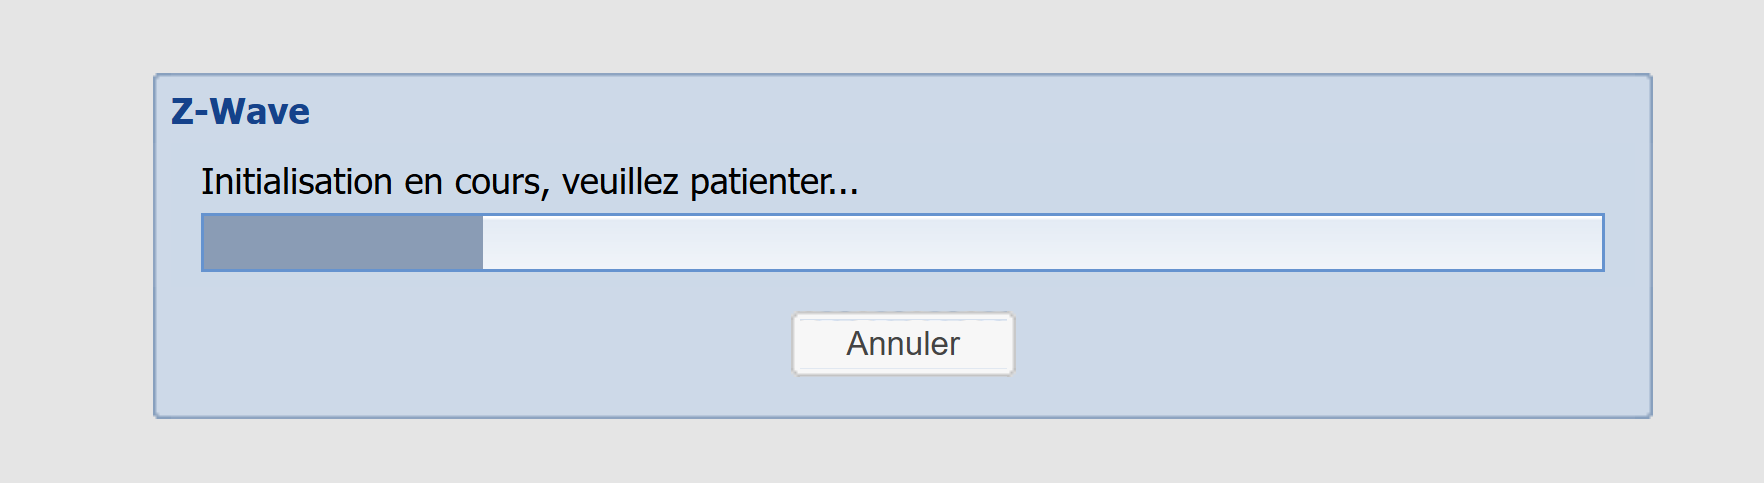Click the Z-Wave dialog title
The width and height of the screenshot is (1764, 483).
click(x=240, y=112)
